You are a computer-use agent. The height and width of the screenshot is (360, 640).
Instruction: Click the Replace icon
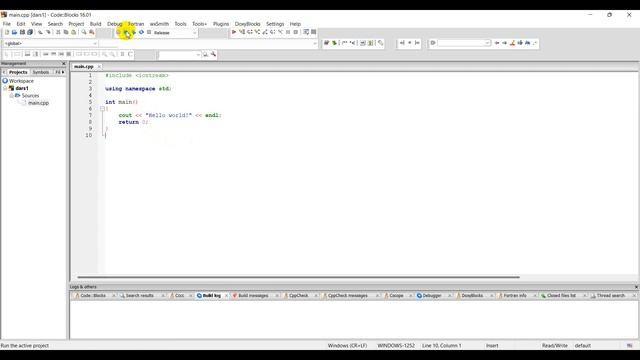point(92,32)
